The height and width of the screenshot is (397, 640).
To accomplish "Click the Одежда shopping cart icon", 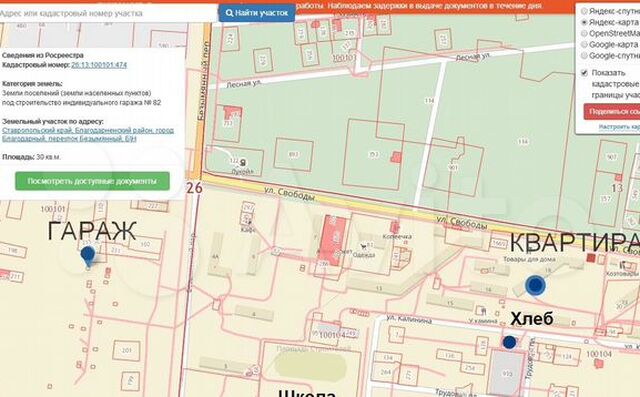I will (362, 246).
